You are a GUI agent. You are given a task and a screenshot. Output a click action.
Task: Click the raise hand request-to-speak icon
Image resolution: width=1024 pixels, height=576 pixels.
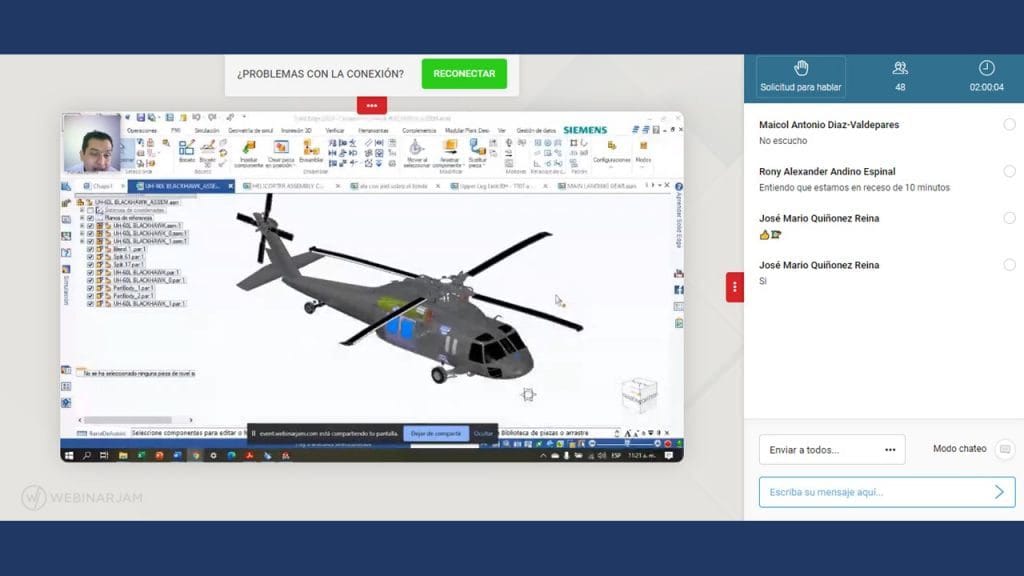800,68
